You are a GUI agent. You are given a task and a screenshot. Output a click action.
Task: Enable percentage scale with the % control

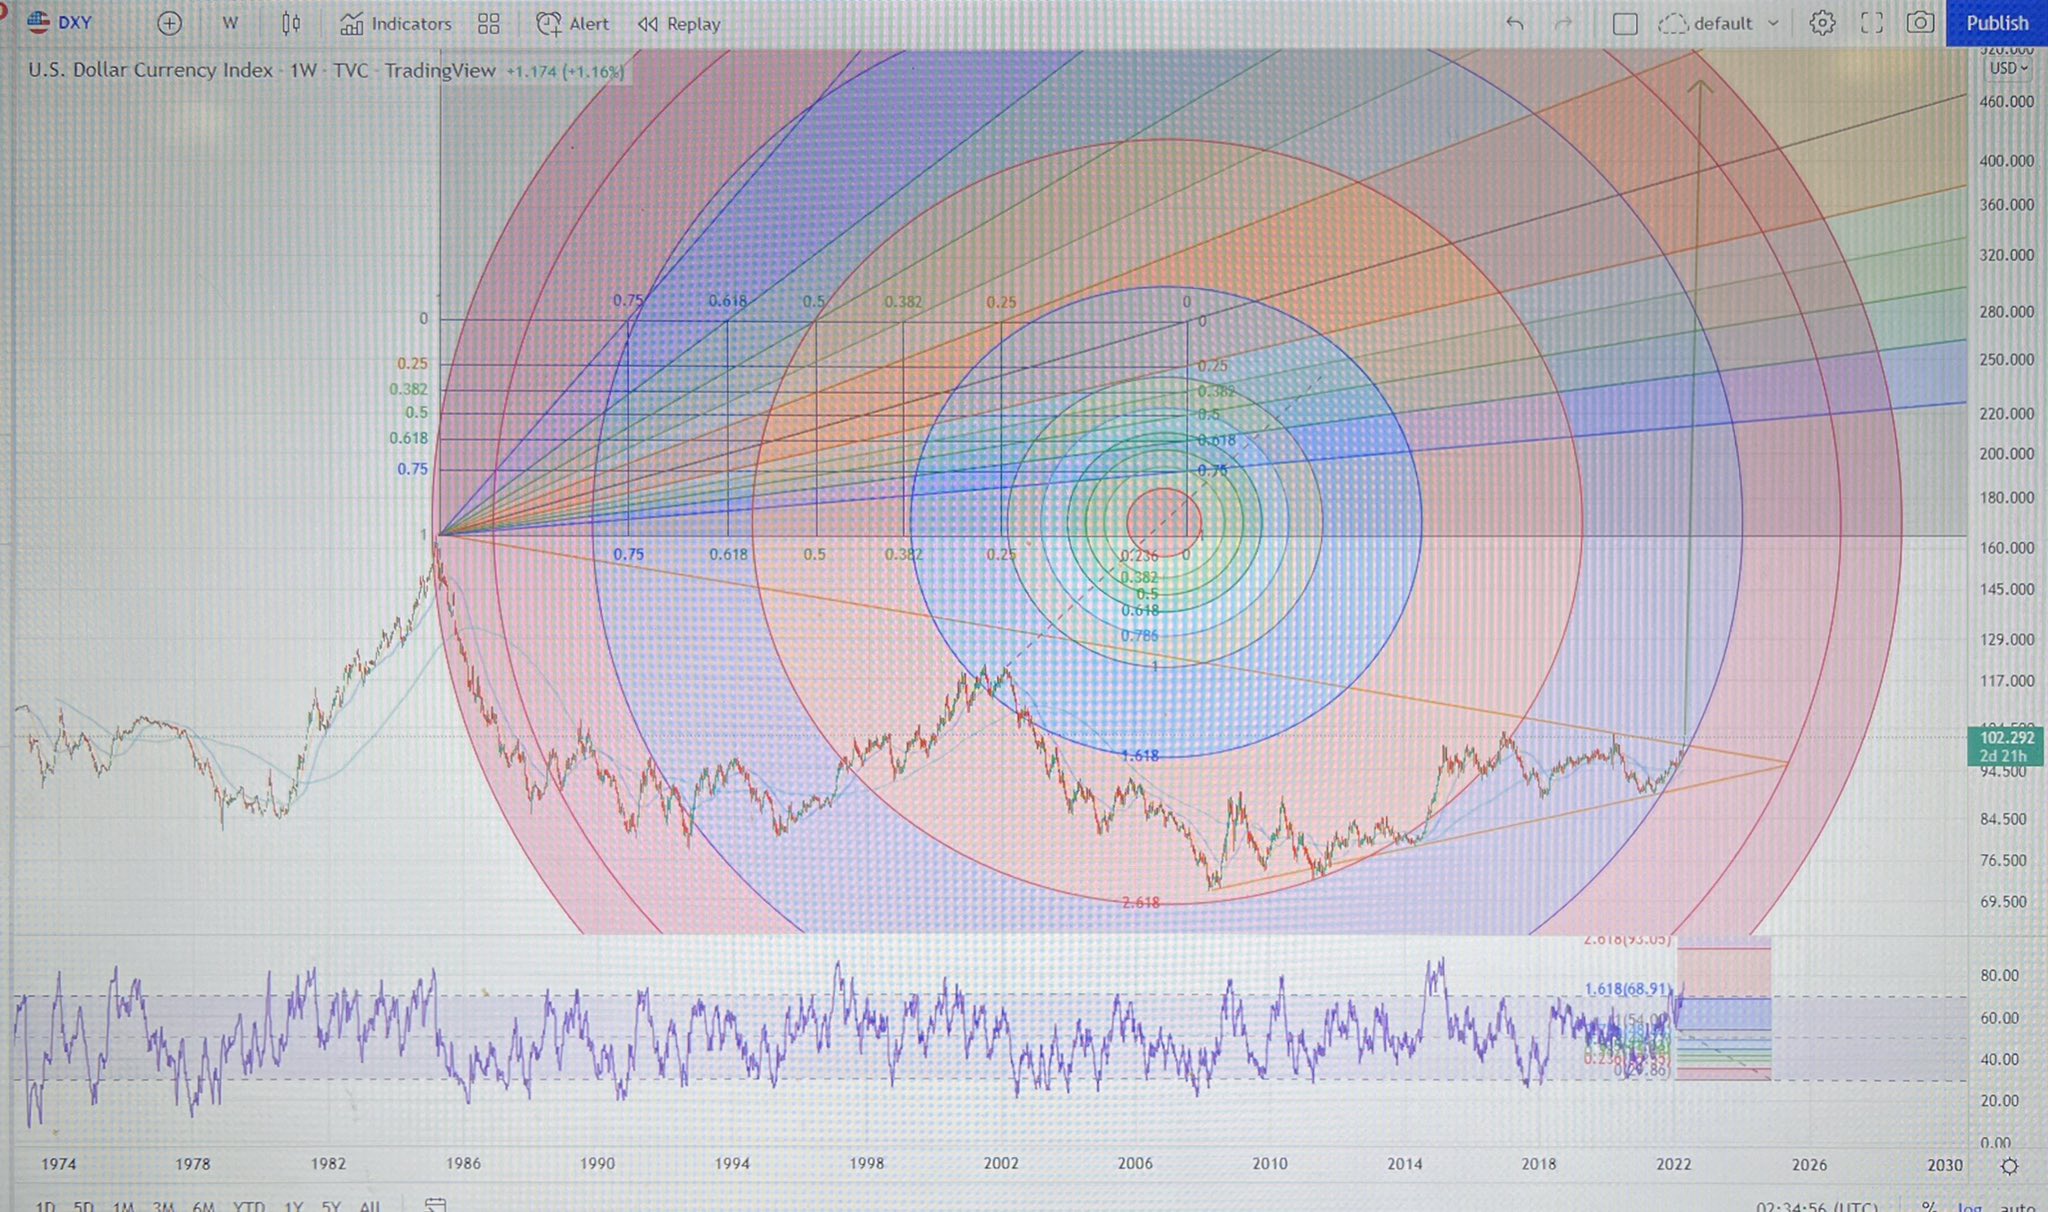[1930, 1206]
